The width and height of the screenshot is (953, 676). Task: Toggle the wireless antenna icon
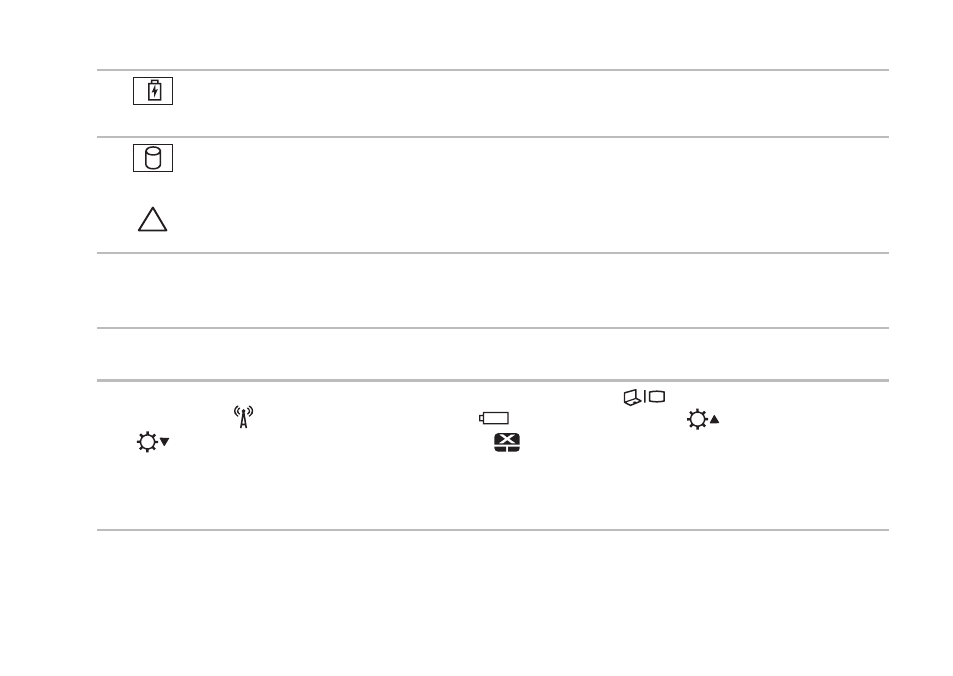(x=244, y=417)
